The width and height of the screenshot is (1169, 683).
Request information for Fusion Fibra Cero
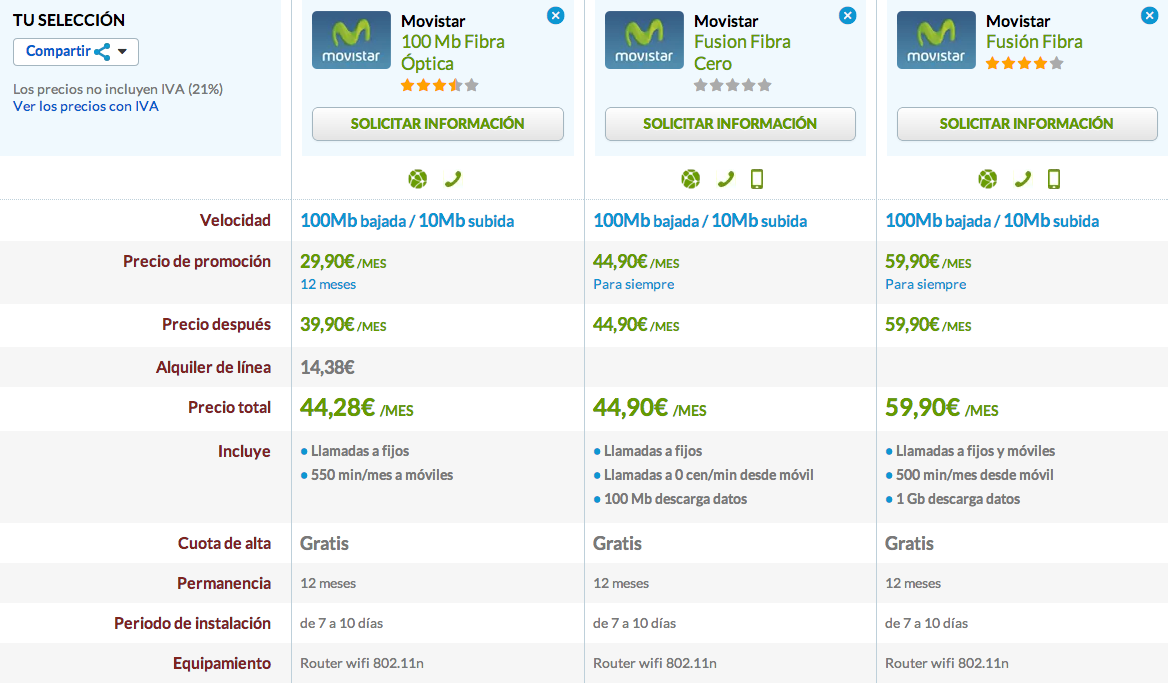tap(730, 124)
